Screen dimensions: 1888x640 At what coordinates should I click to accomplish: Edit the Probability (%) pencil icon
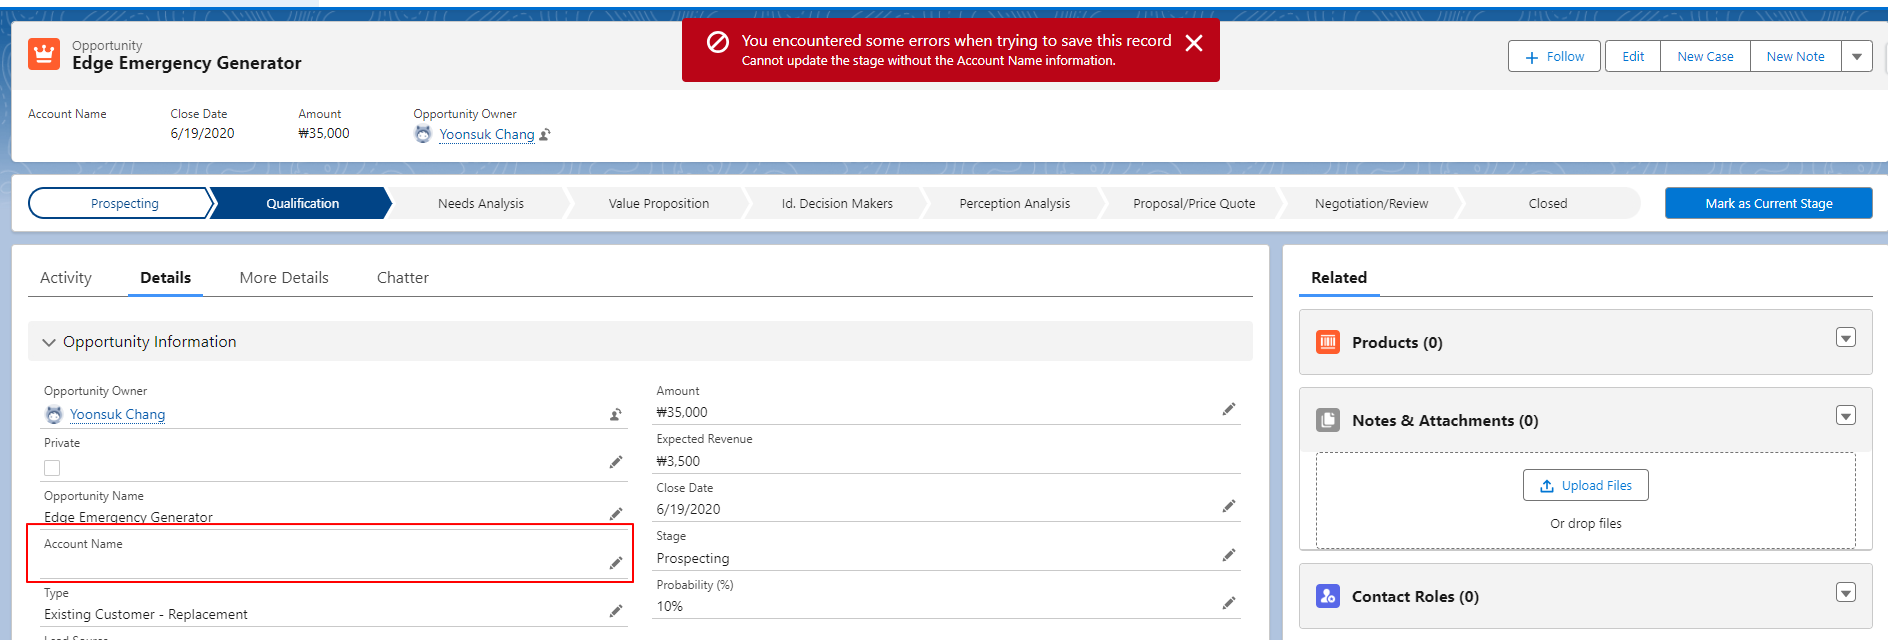[x=1229, y=603]
